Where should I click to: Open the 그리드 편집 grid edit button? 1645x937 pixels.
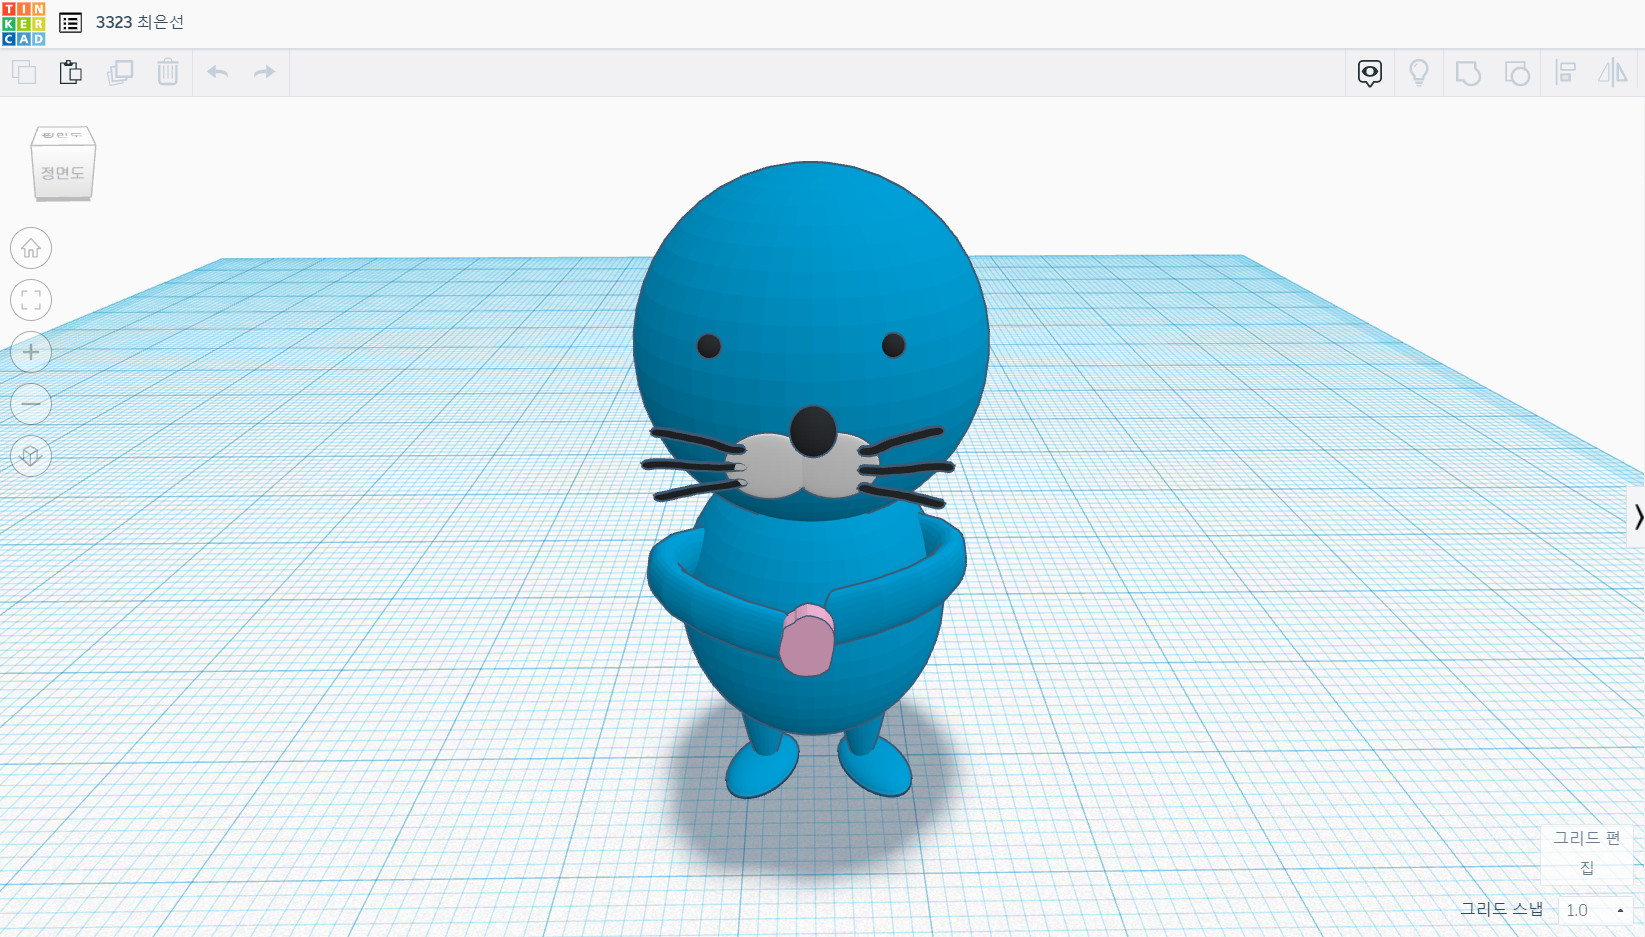tap(1586, 853)
